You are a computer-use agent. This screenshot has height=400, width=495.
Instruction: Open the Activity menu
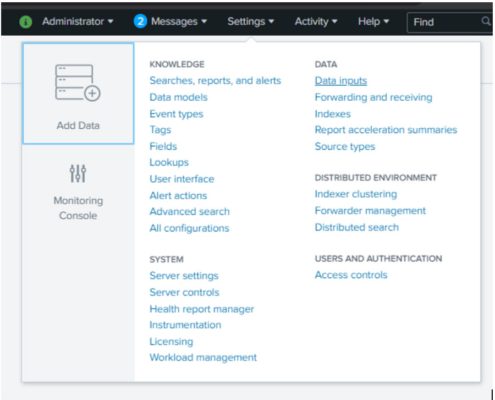(x=316, y=22)
